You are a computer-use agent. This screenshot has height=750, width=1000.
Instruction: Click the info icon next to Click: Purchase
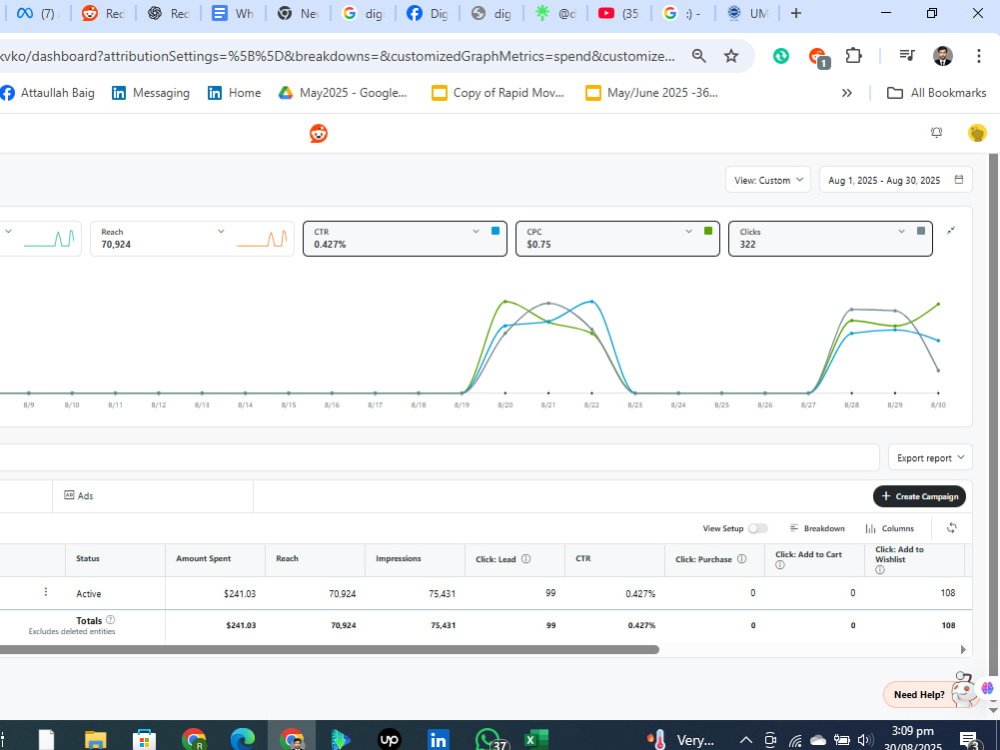tap(741, 559)
